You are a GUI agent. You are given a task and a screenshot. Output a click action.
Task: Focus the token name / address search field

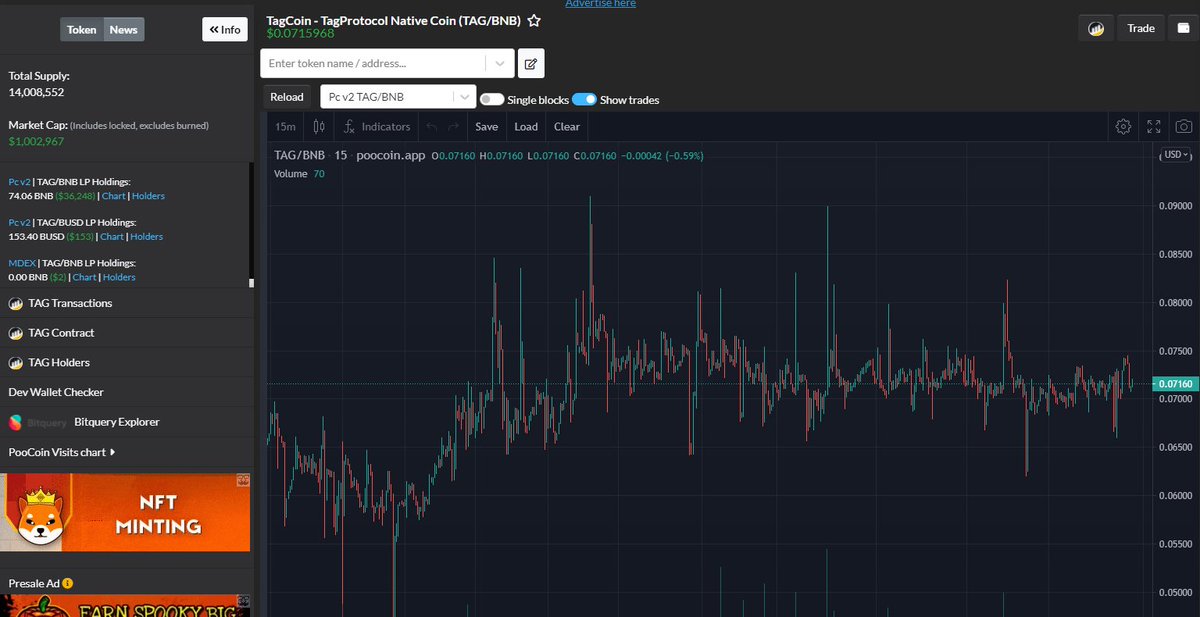[374, 63]
